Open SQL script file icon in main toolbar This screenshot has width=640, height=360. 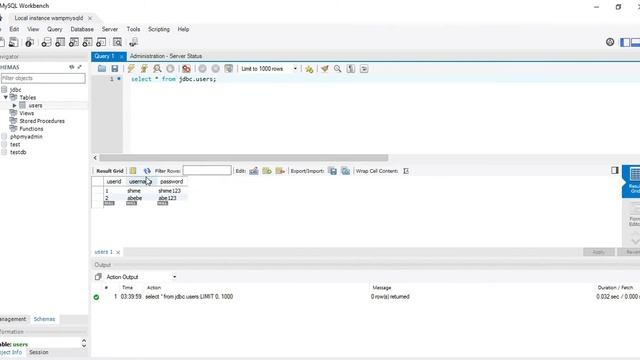pos(13,42)
